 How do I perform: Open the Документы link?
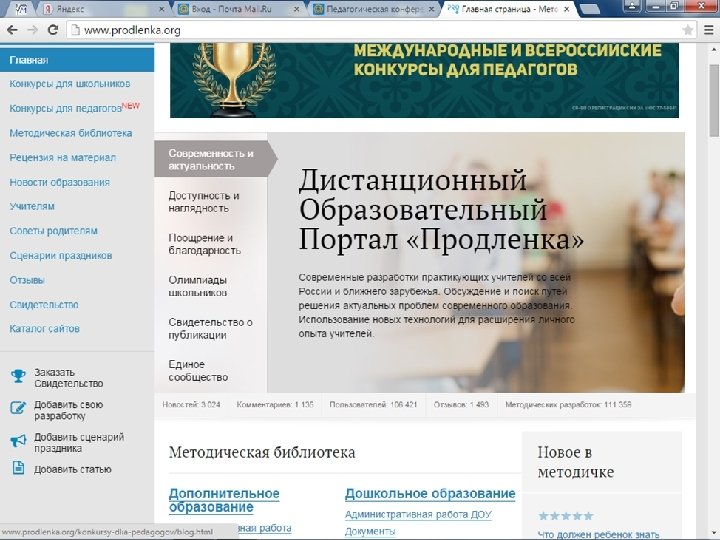(370, 531)
